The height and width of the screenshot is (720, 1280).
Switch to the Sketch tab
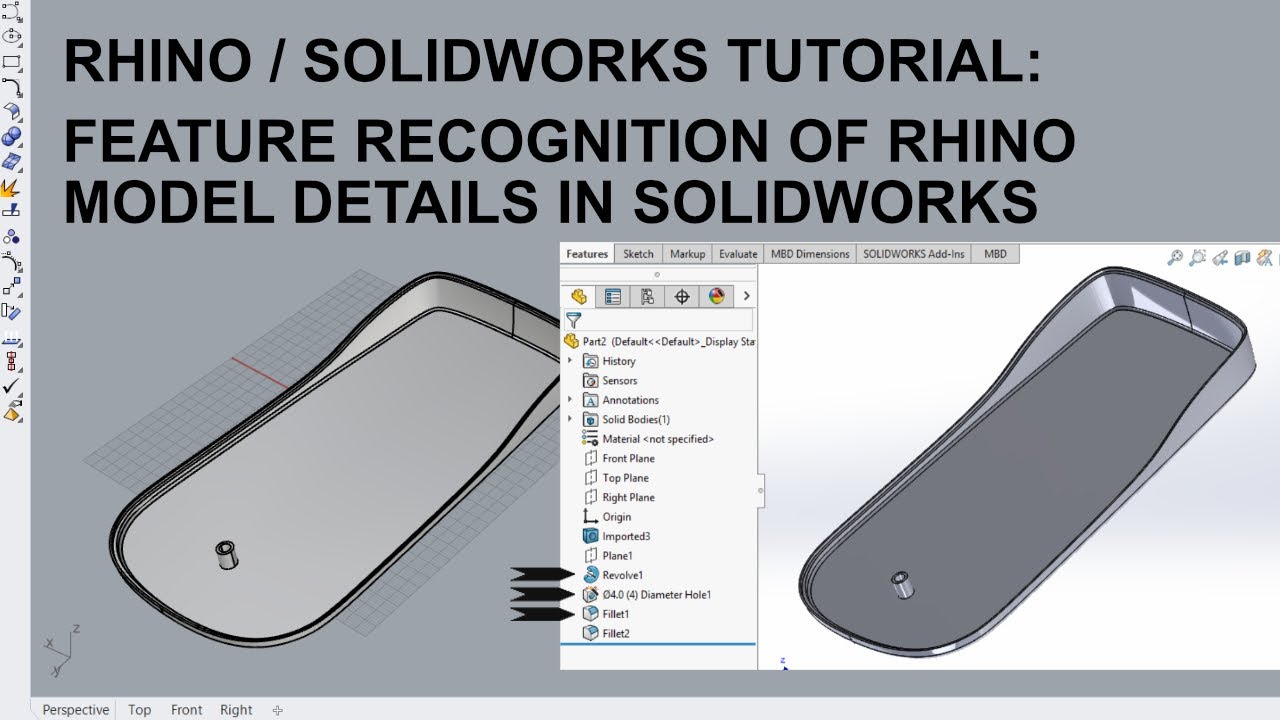[x=638, y=254]
